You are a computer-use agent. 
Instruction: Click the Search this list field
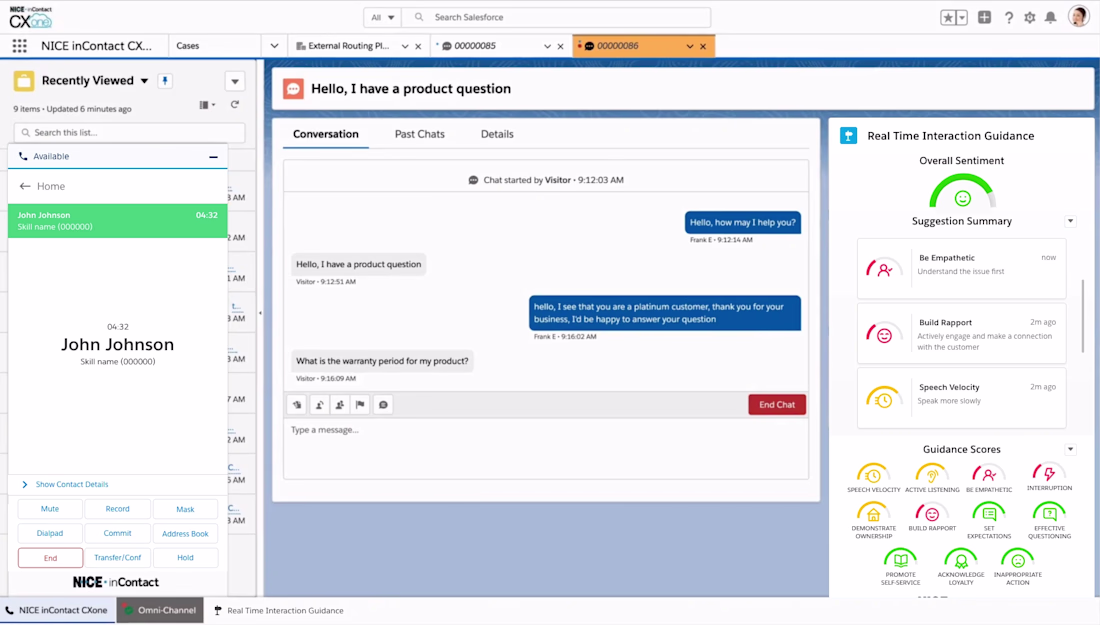tap(130, 133)
